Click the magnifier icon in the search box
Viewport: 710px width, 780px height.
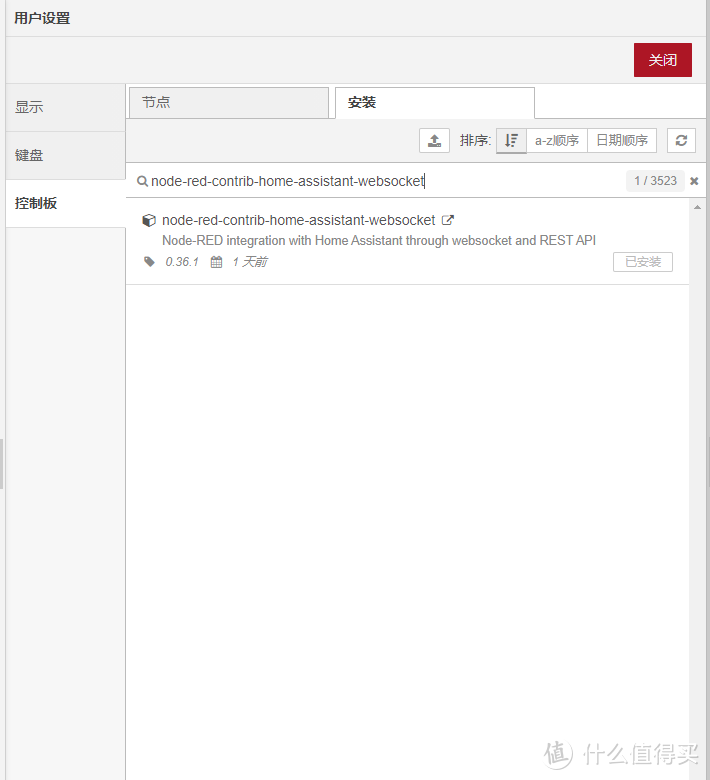[x=142, y=181]
